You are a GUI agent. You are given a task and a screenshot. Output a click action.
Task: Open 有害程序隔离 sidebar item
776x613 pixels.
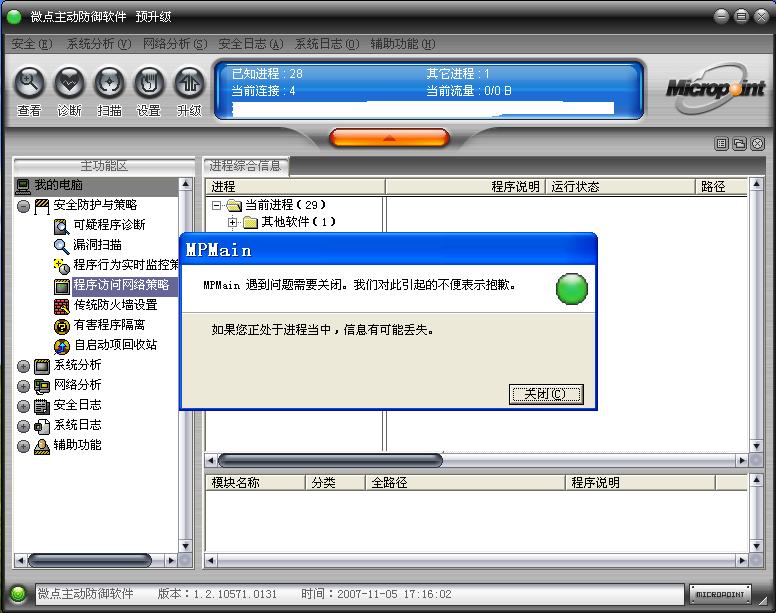tap(109, 325)
